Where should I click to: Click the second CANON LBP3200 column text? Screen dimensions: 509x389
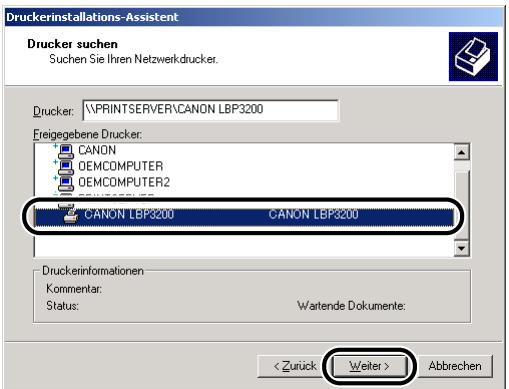(x=313, y=214)
